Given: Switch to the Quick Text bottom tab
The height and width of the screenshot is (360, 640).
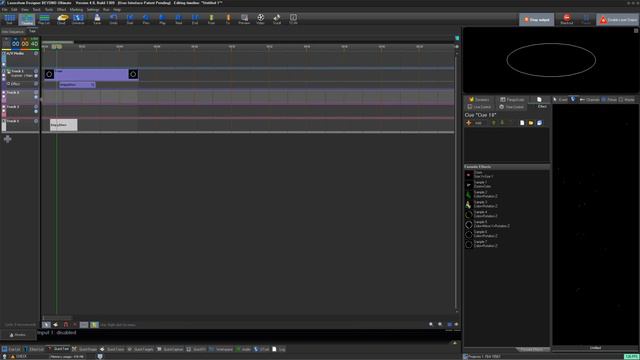Looking at the screenshot, I should (58, 349).
